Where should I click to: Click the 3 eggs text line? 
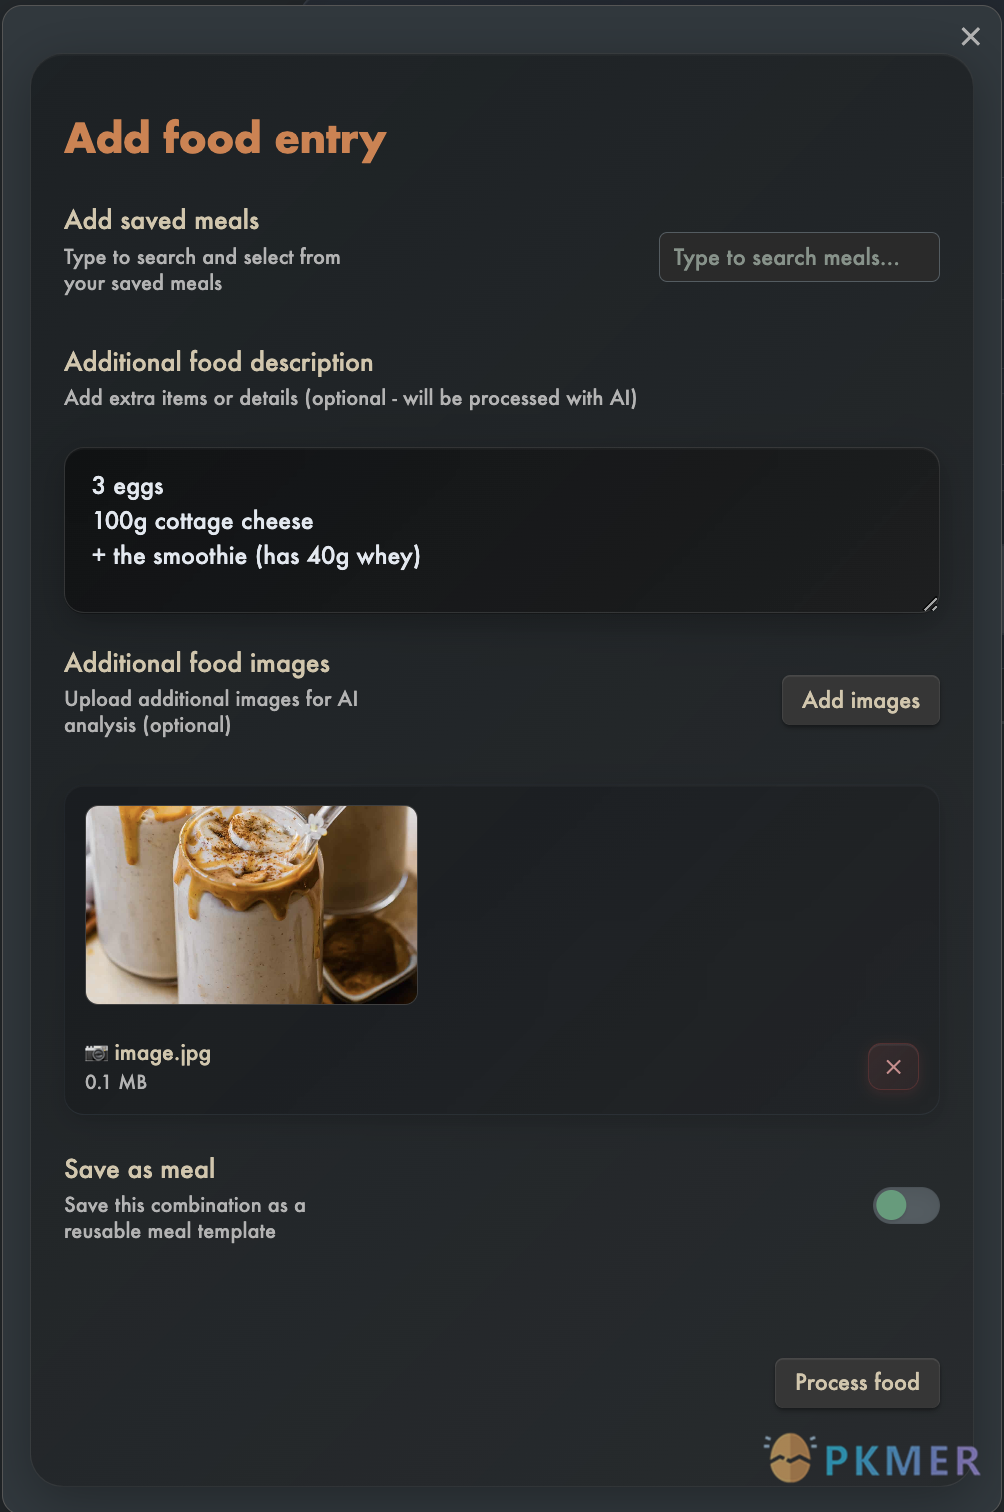point(127,486)
